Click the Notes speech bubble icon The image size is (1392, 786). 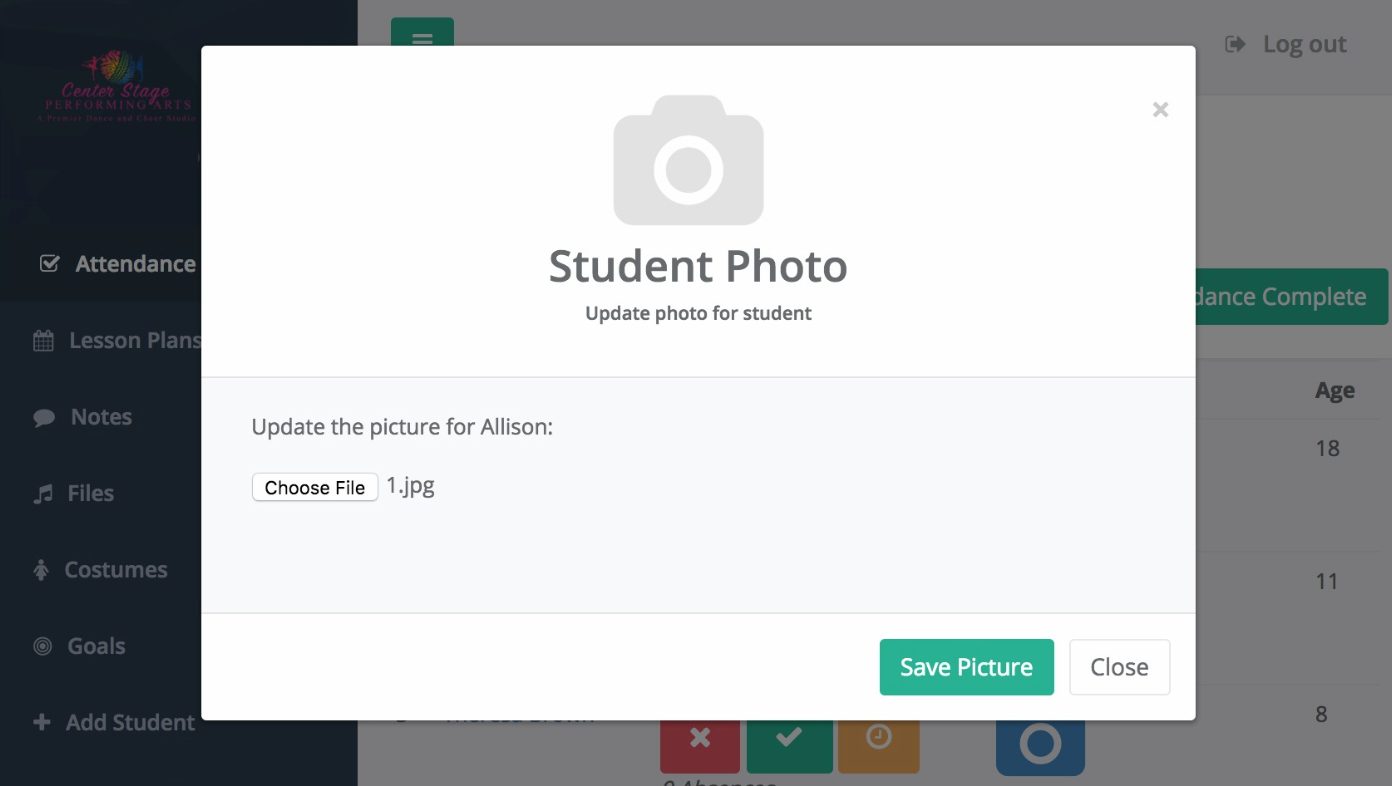[43, 418]
